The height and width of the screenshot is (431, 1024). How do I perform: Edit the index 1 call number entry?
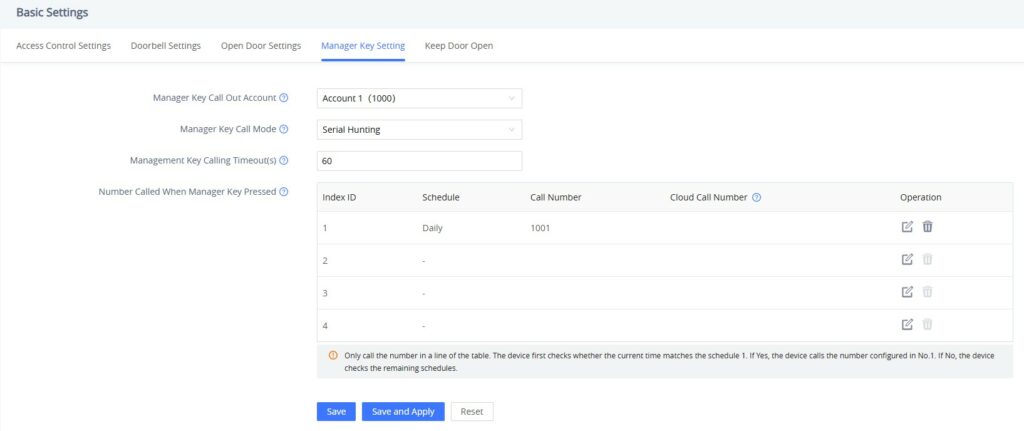906,227
